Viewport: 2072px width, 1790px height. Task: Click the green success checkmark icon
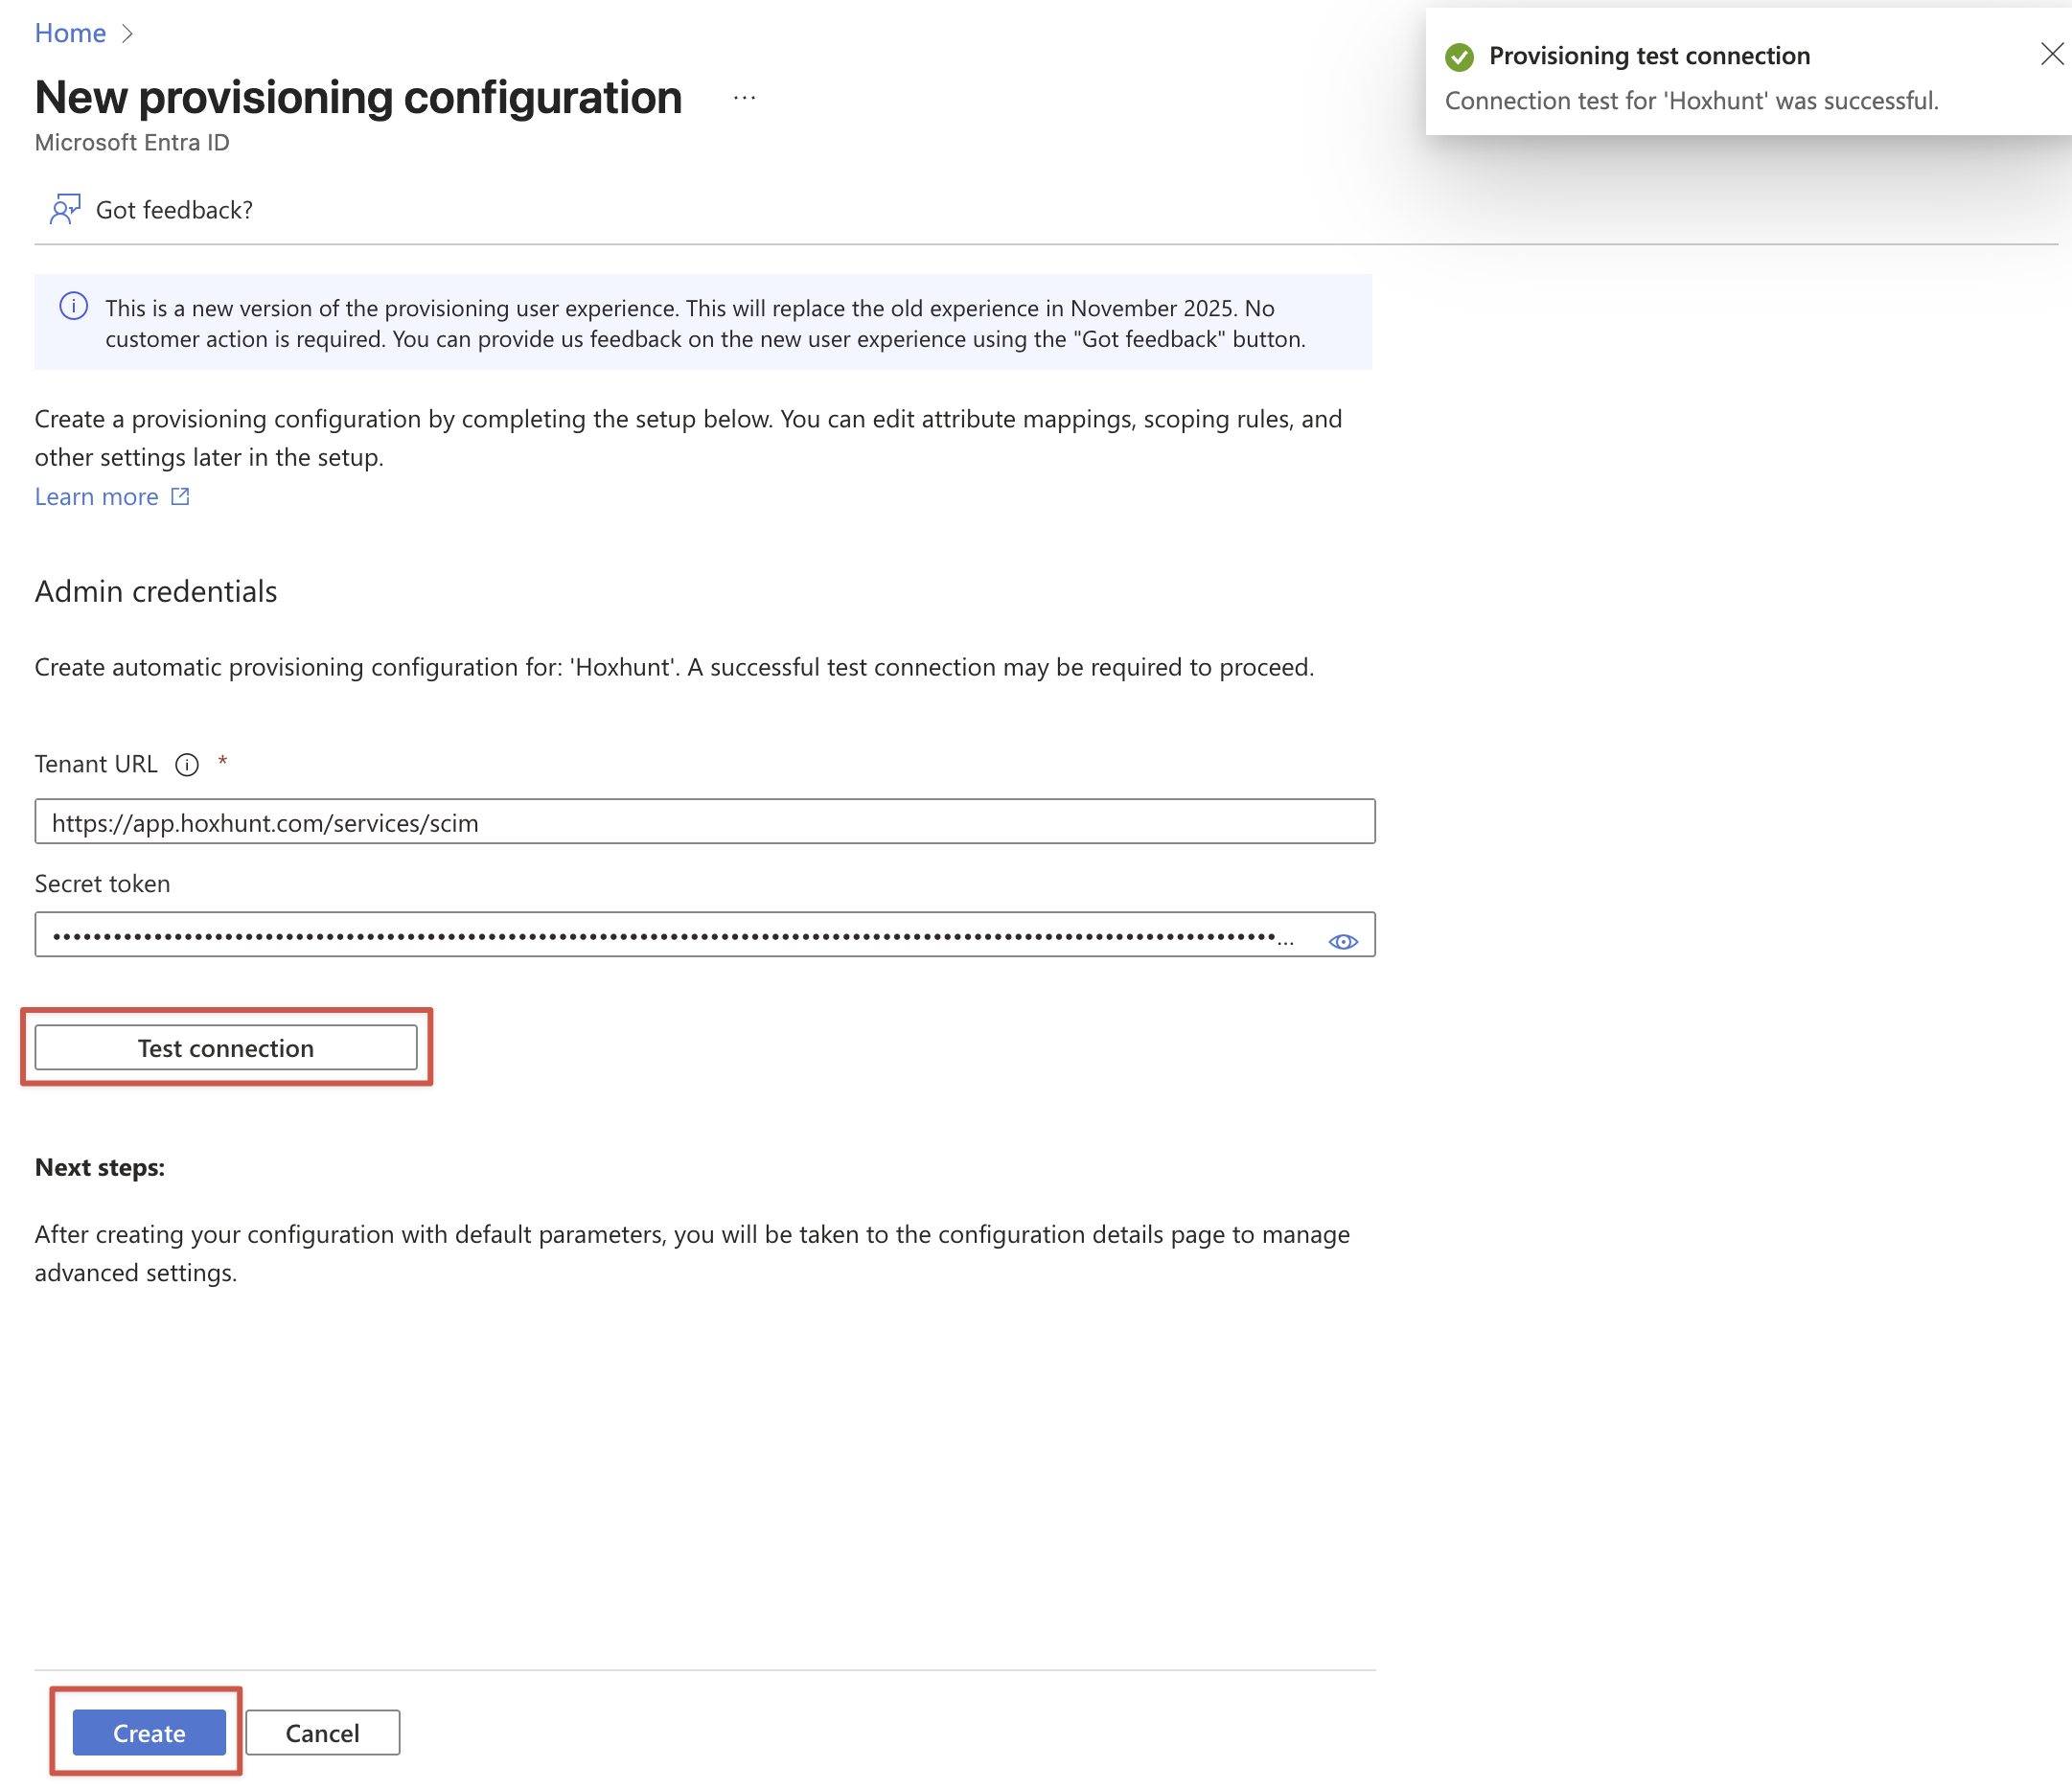click(1459, 57)
